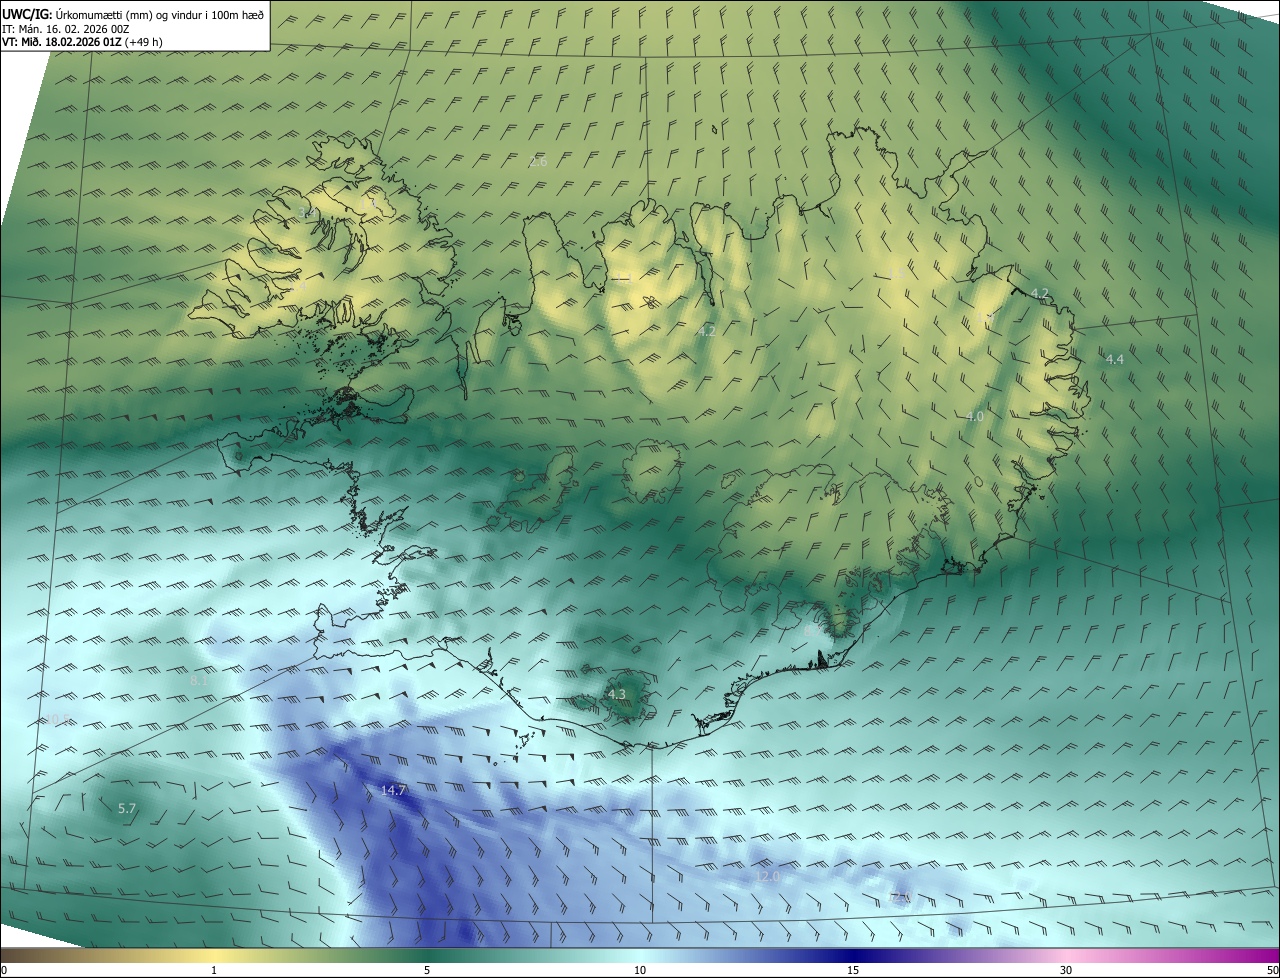Click the 14.7 precipitation value label
This screenshot has width=1280, height=978.
[393, 791]
